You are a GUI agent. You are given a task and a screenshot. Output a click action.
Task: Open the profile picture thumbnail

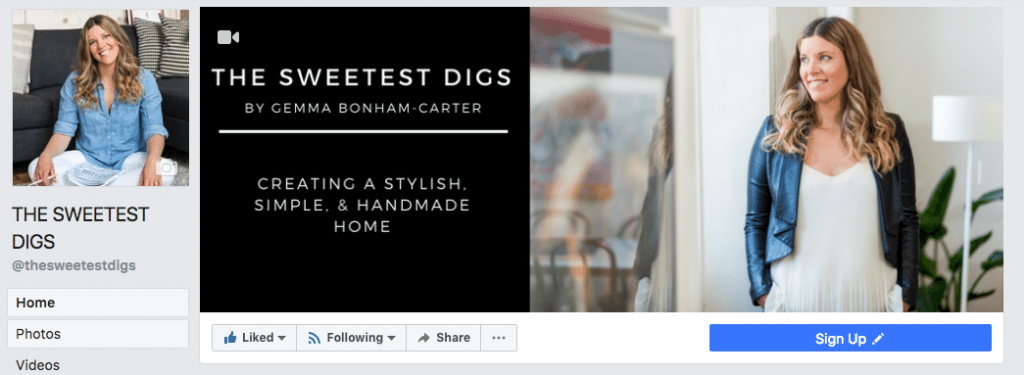click(x=101, y=97)
